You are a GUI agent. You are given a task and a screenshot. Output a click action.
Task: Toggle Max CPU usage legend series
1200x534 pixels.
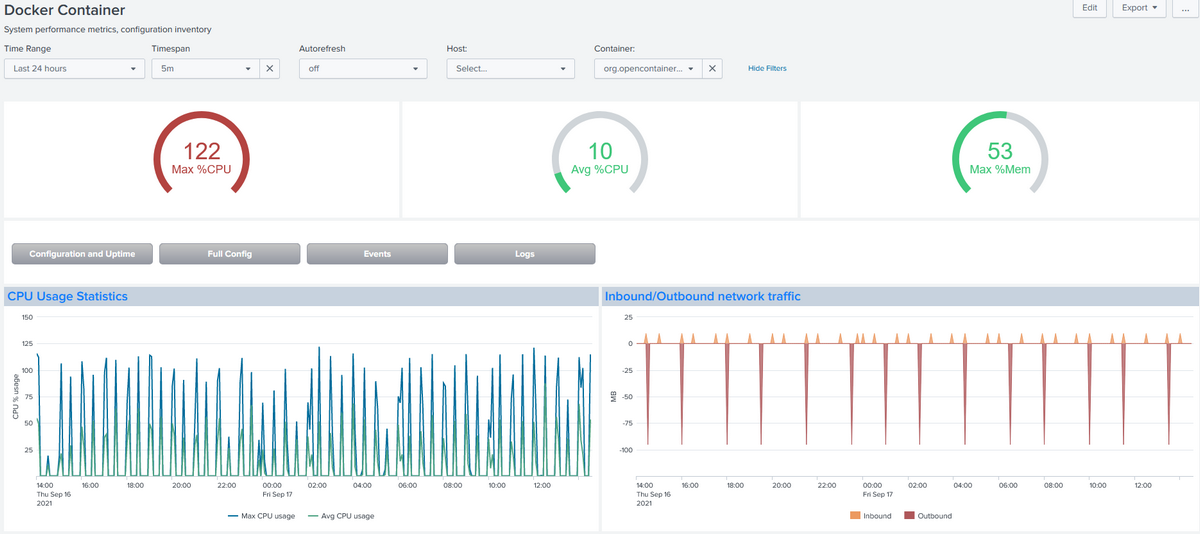coord(261,516)
